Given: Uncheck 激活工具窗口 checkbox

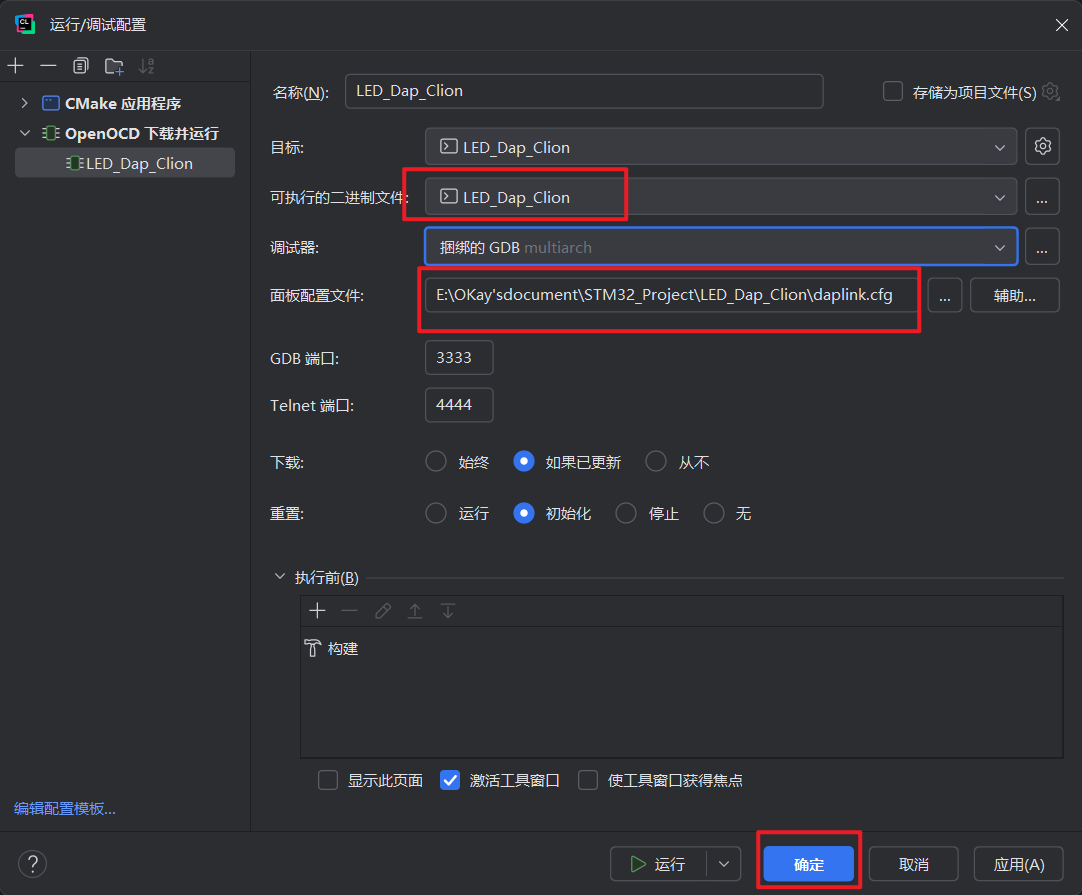Looking at the screenshot, I should click(450, 780).
